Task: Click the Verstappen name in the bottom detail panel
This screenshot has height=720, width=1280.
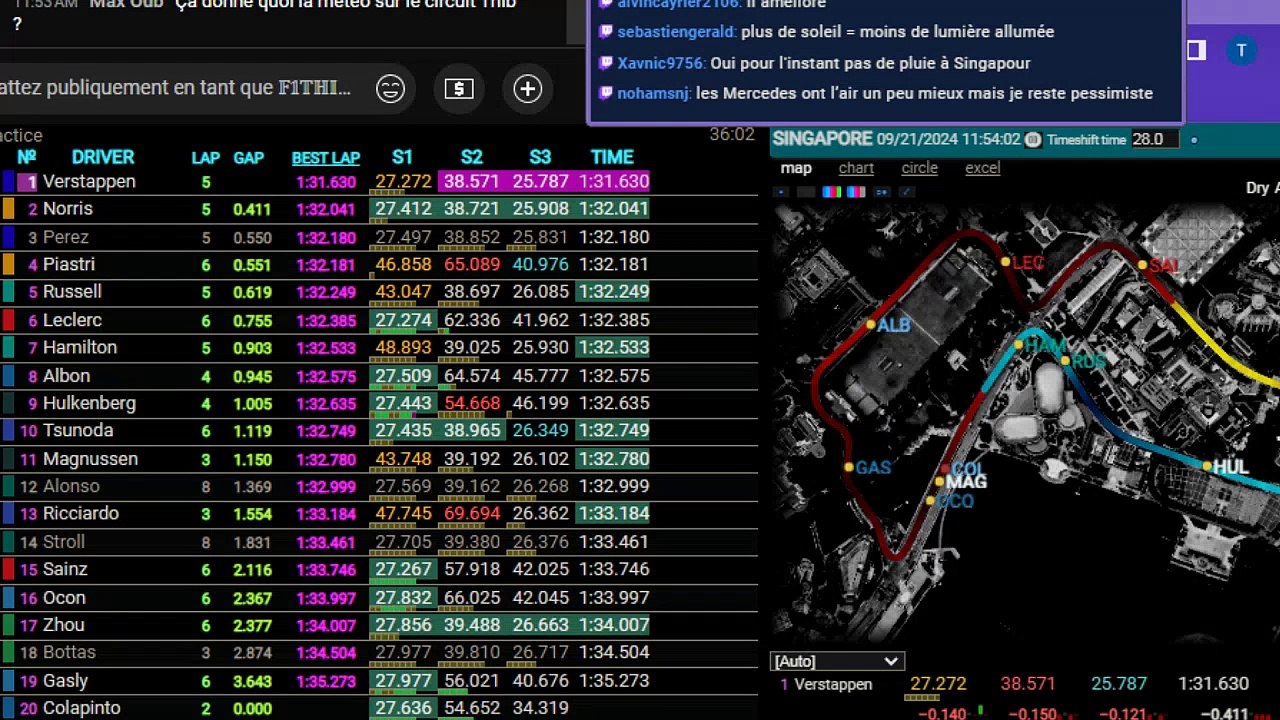Action: [x=834, y=685]
